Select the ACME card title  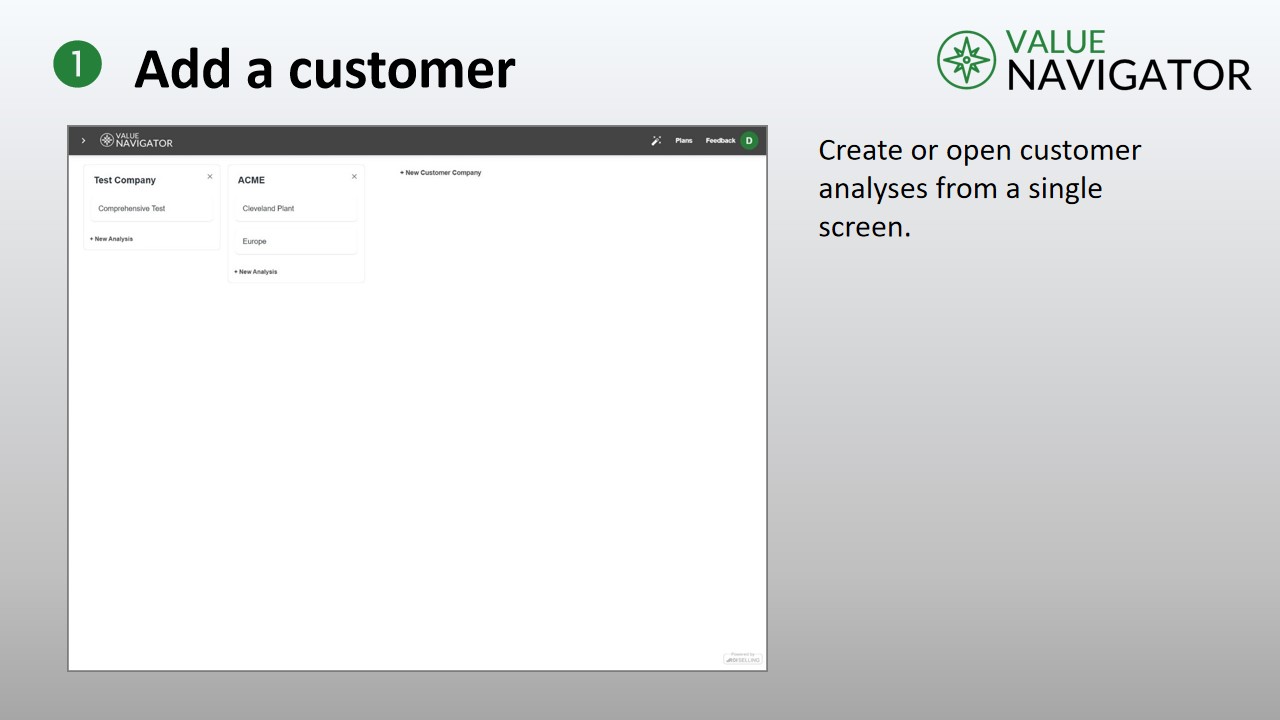[251, 181]
